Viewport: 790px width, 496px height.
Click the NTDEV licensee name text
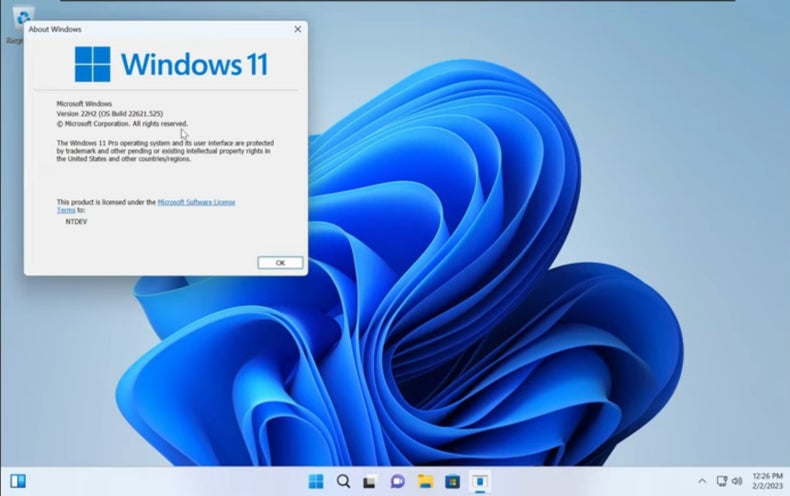[77, 221]
